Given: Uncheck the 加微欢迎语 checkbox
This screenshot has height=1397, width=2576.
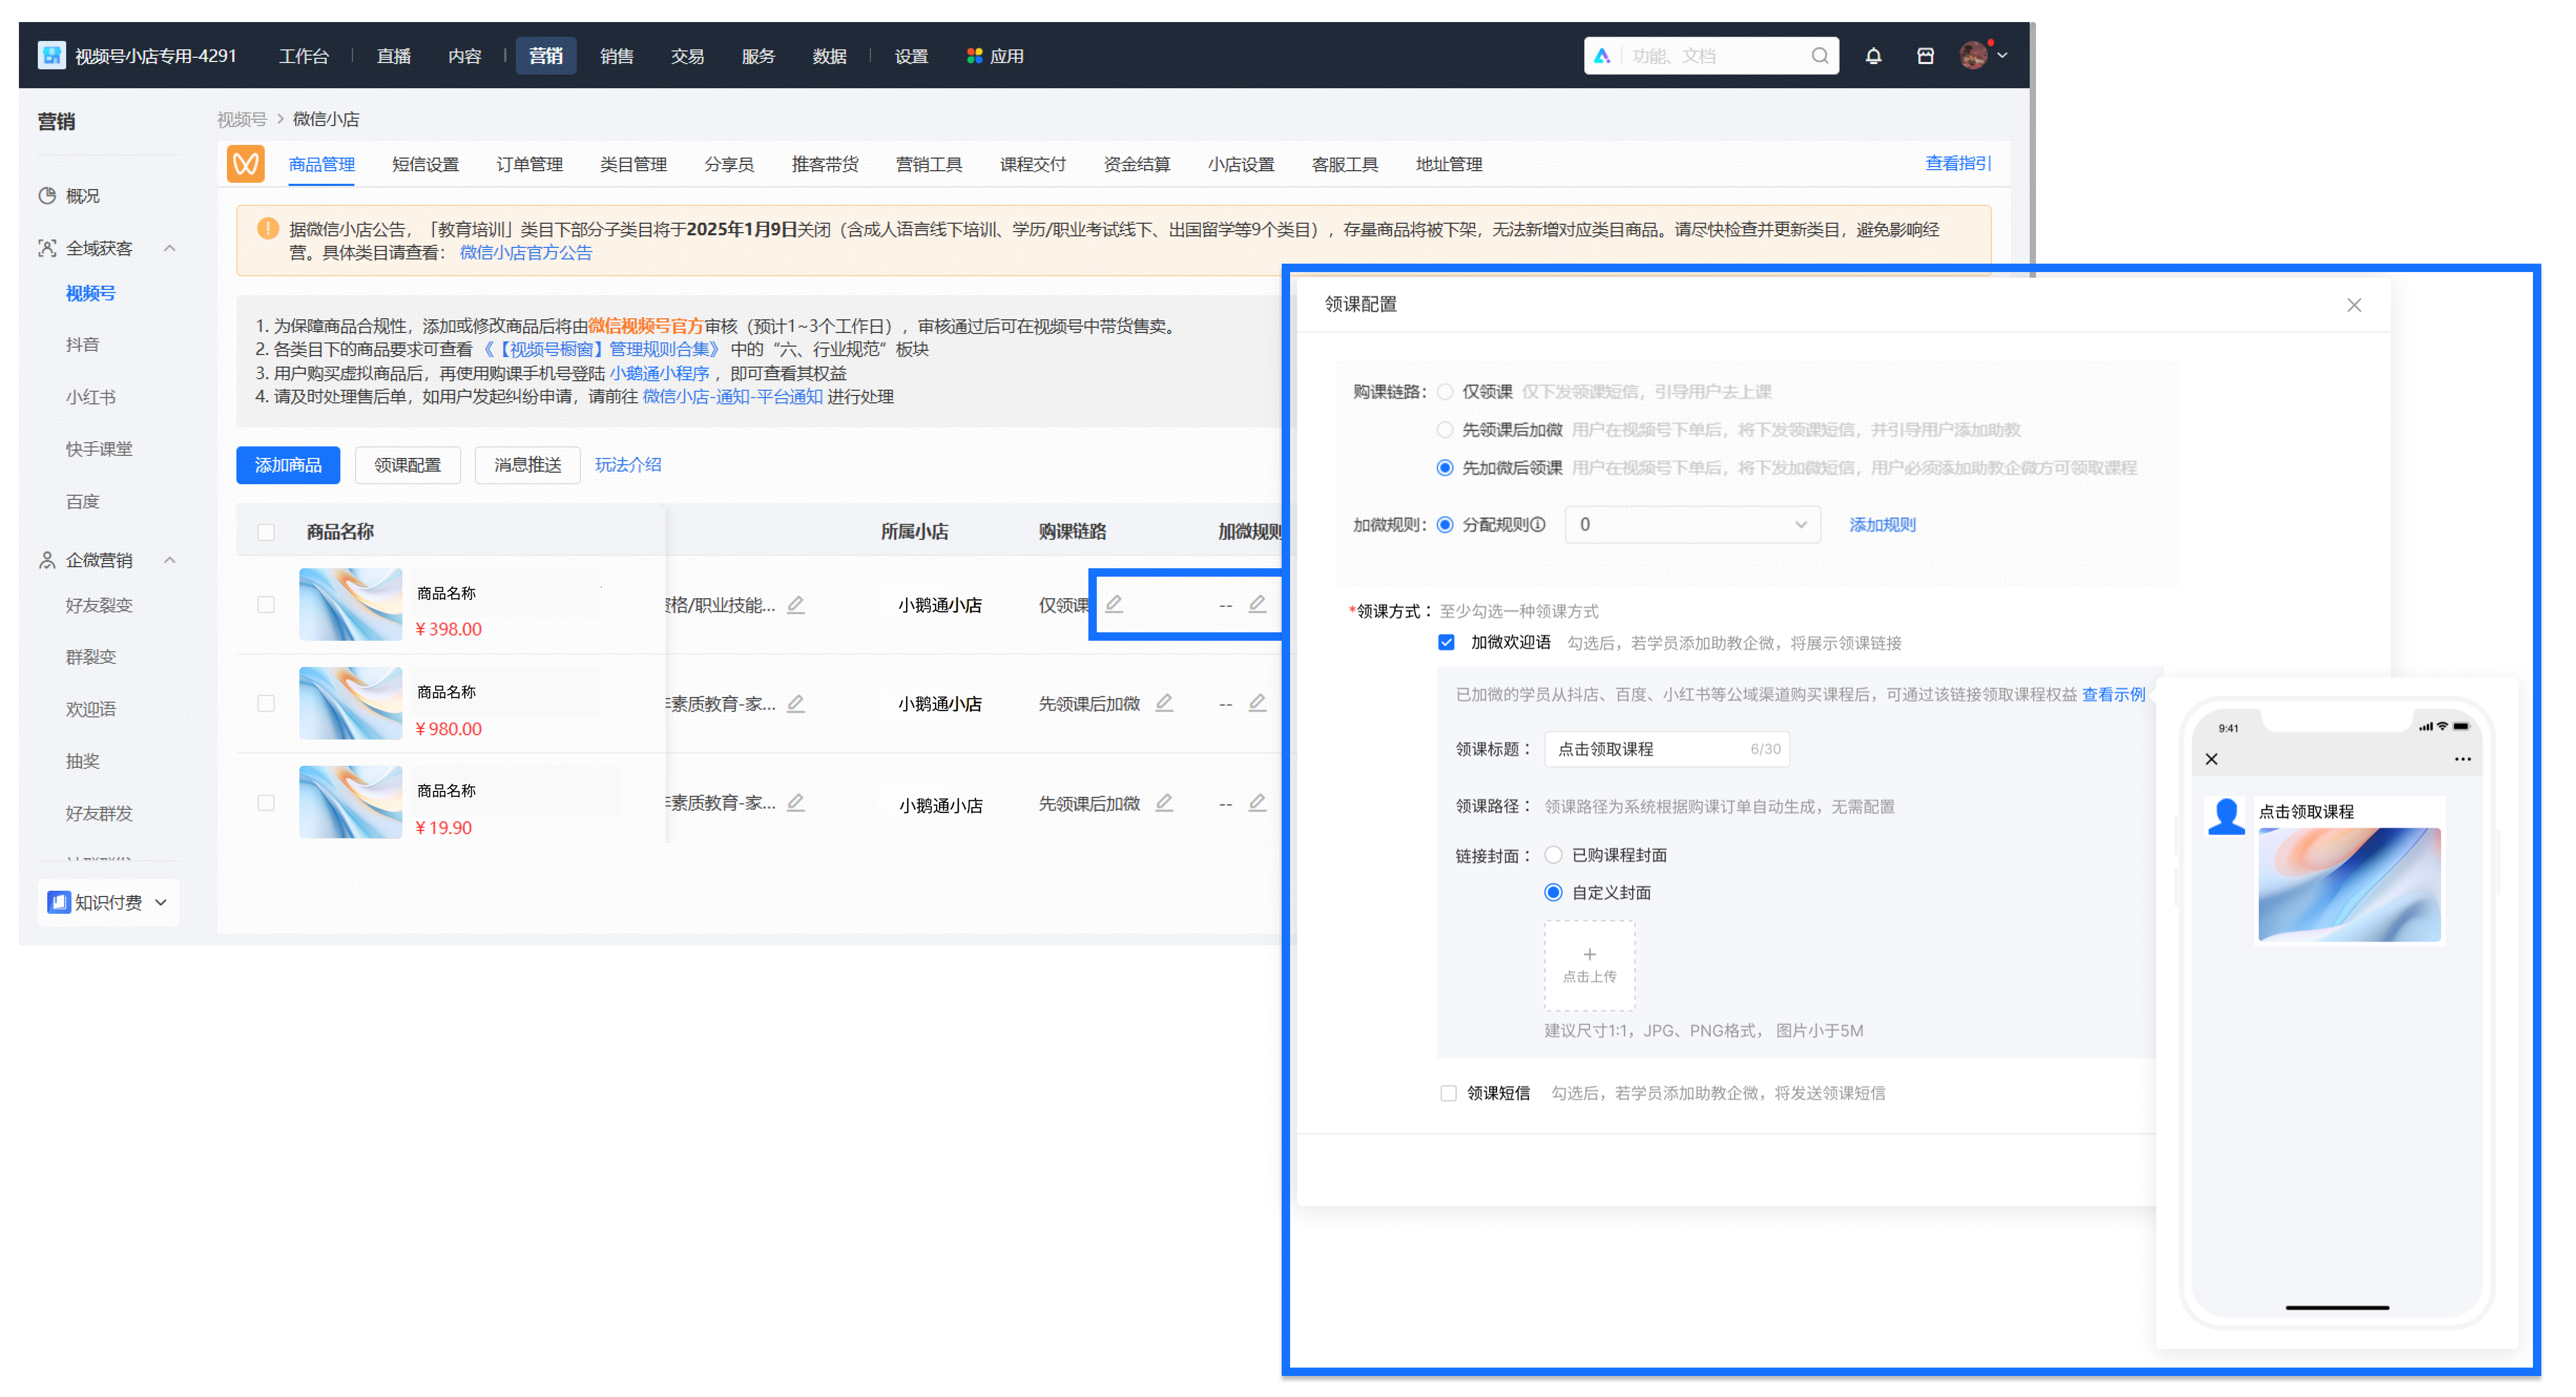Looking at the screenshot, I should [x=1447, y=642].
